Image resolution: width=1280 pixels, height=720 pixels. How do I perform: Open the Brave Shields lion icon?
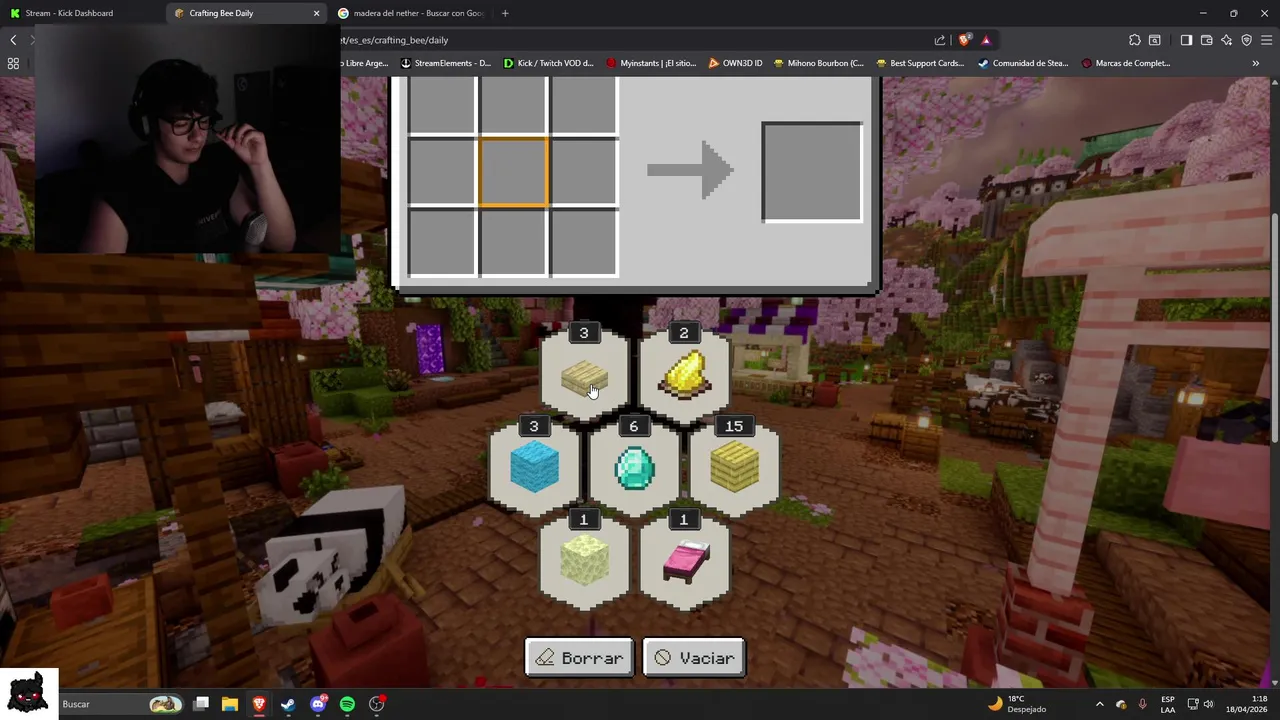[x=964, y=40]
